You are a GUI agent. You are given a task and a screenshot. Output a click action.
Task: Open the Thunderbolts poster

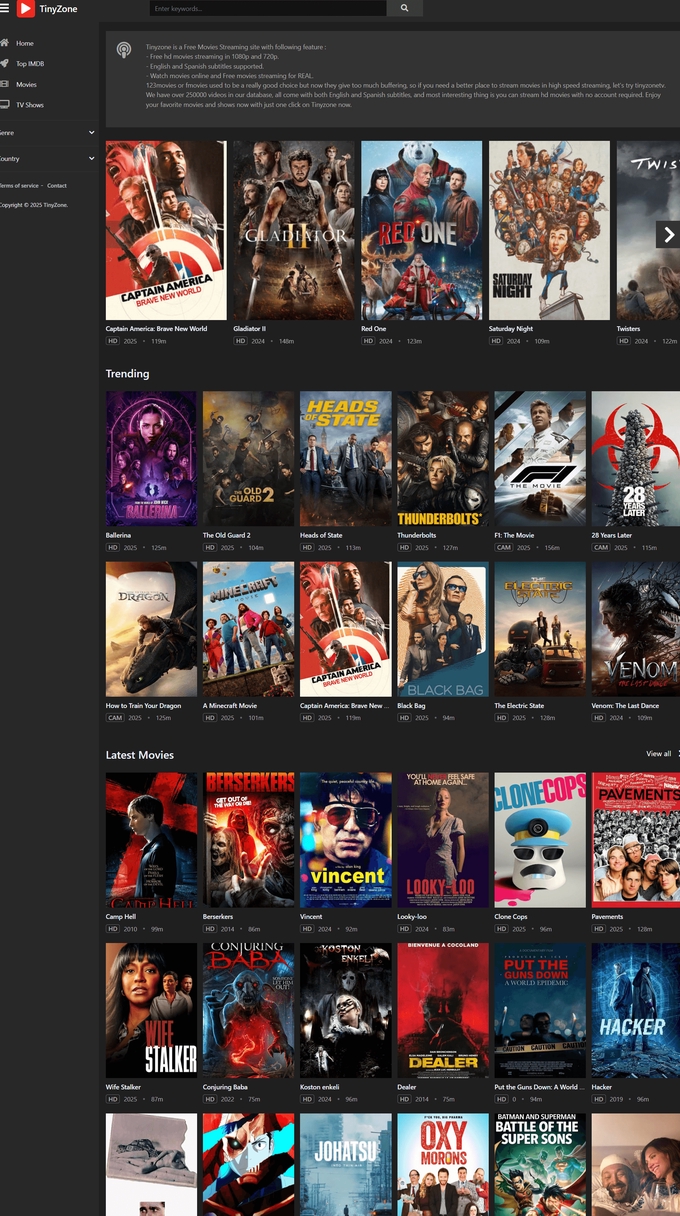pos(442,459)
